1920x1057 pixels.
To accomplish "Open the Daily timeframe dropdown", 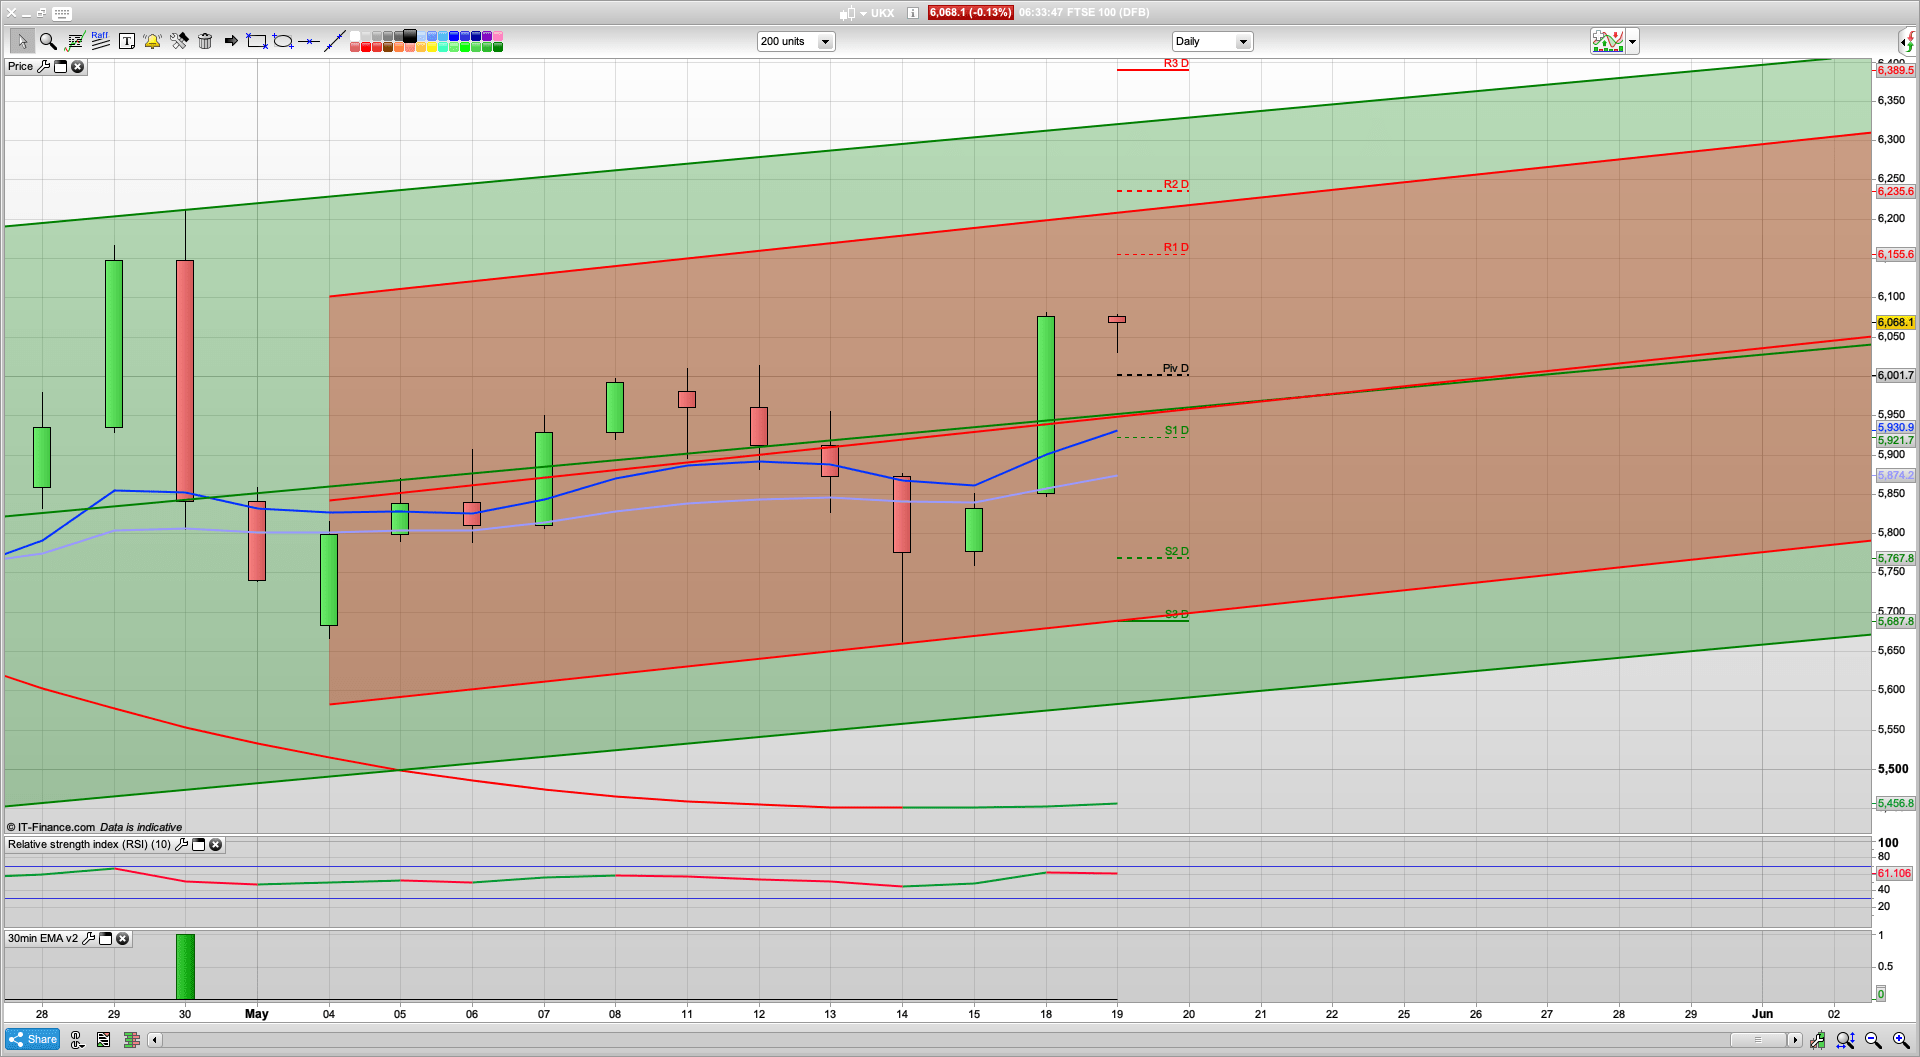I will click(x=1243, y=42).
